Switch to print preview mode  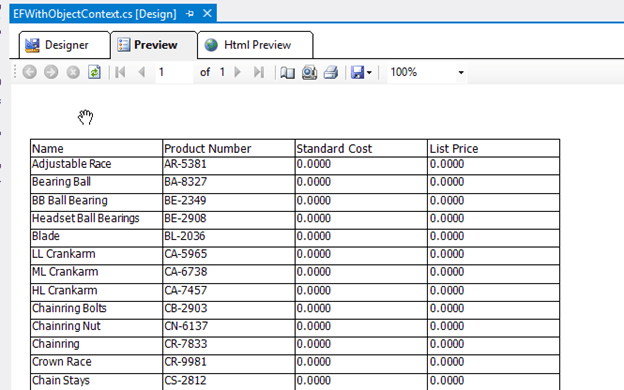coord(309,72)
